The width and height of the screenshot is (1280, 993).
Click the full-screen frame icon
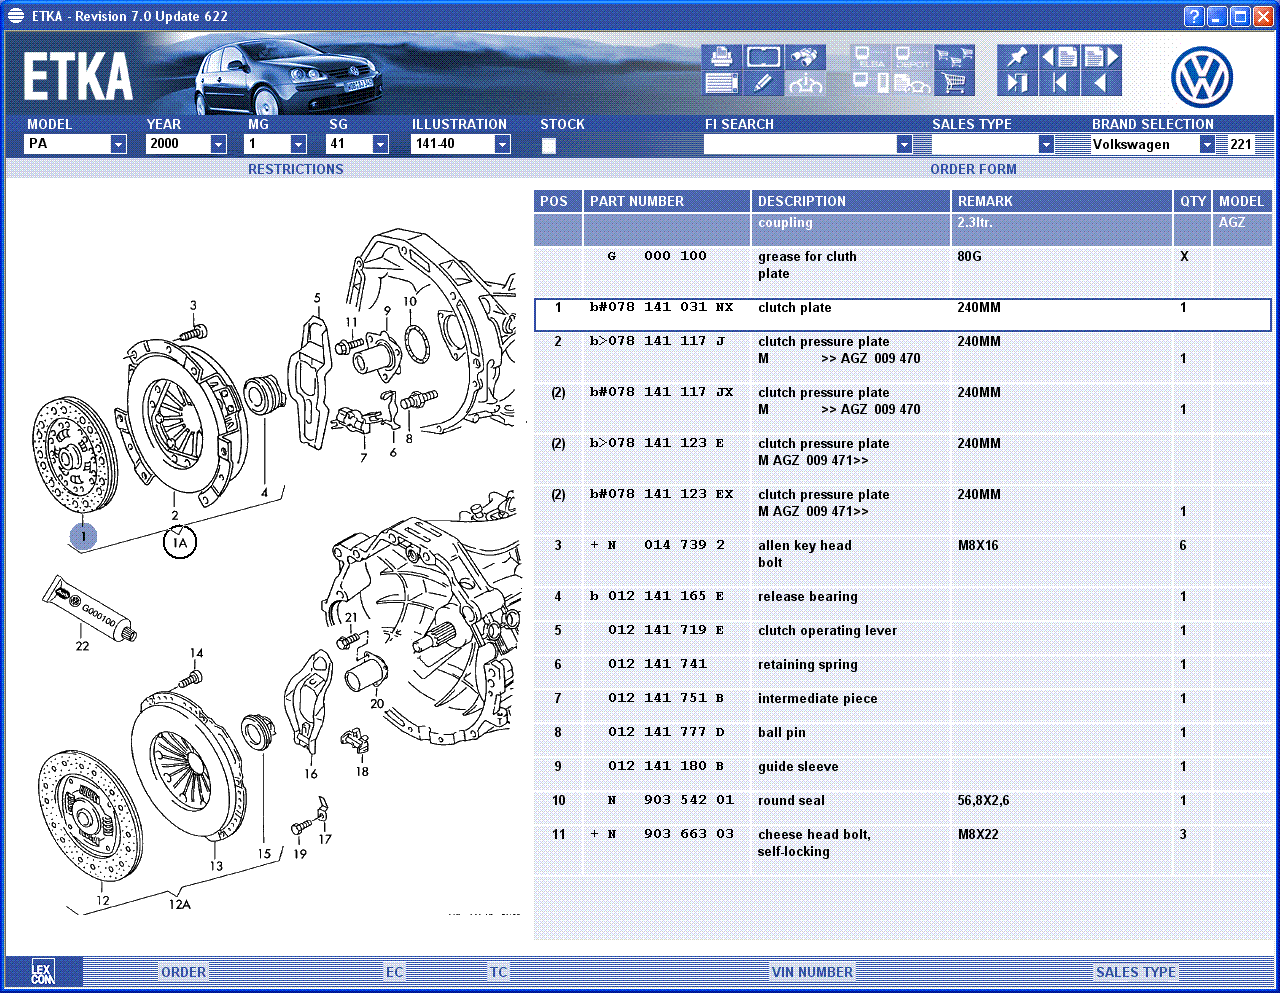(763, 57)
